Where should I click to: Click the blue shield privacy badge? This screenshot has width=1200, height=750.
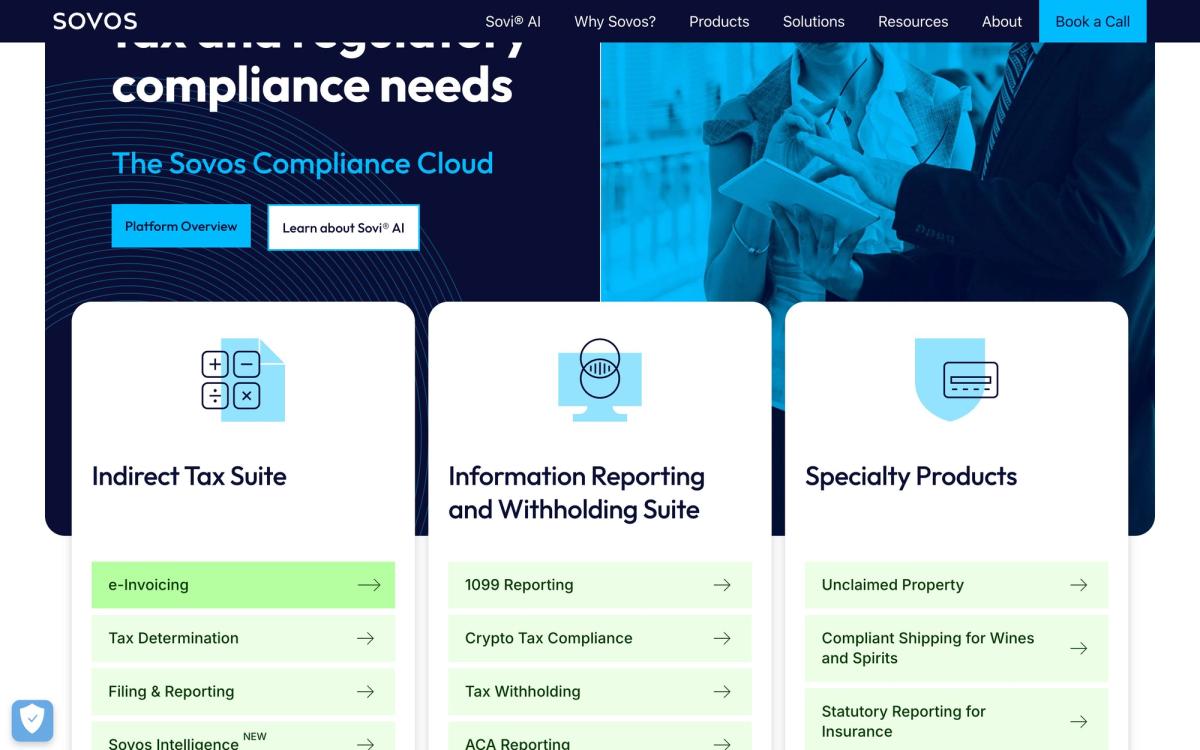32,719
